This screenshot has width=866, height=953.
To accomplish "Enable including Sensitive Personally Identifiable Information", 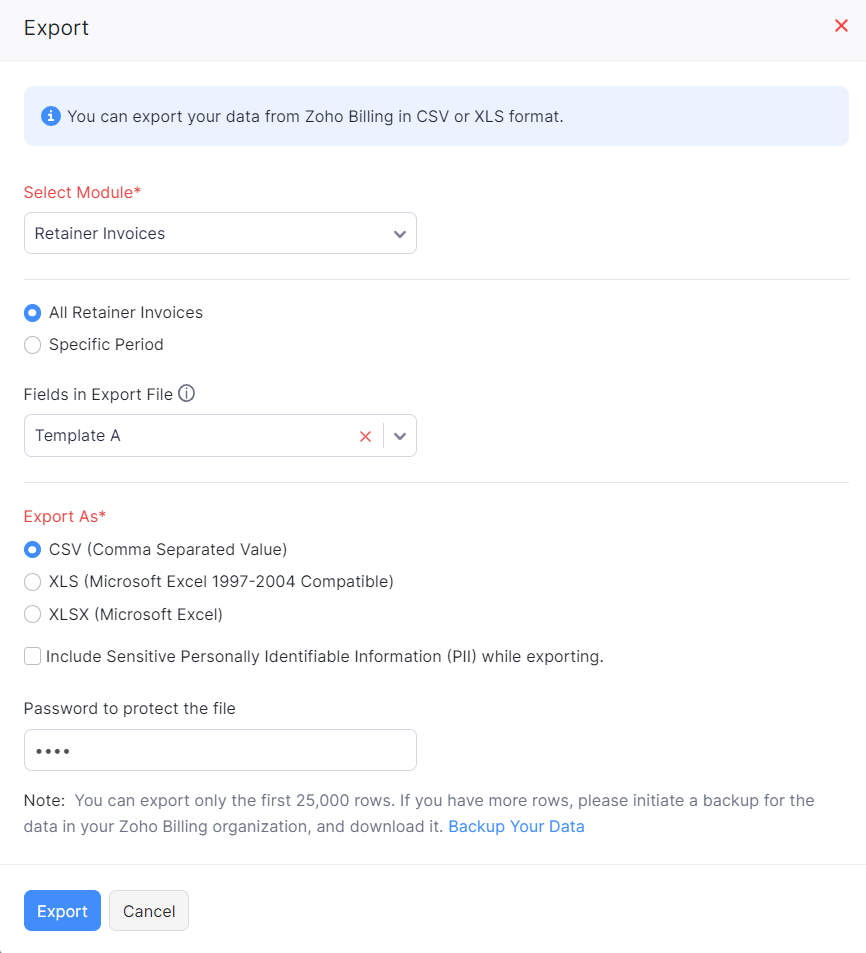I will (x=31, y=655).
